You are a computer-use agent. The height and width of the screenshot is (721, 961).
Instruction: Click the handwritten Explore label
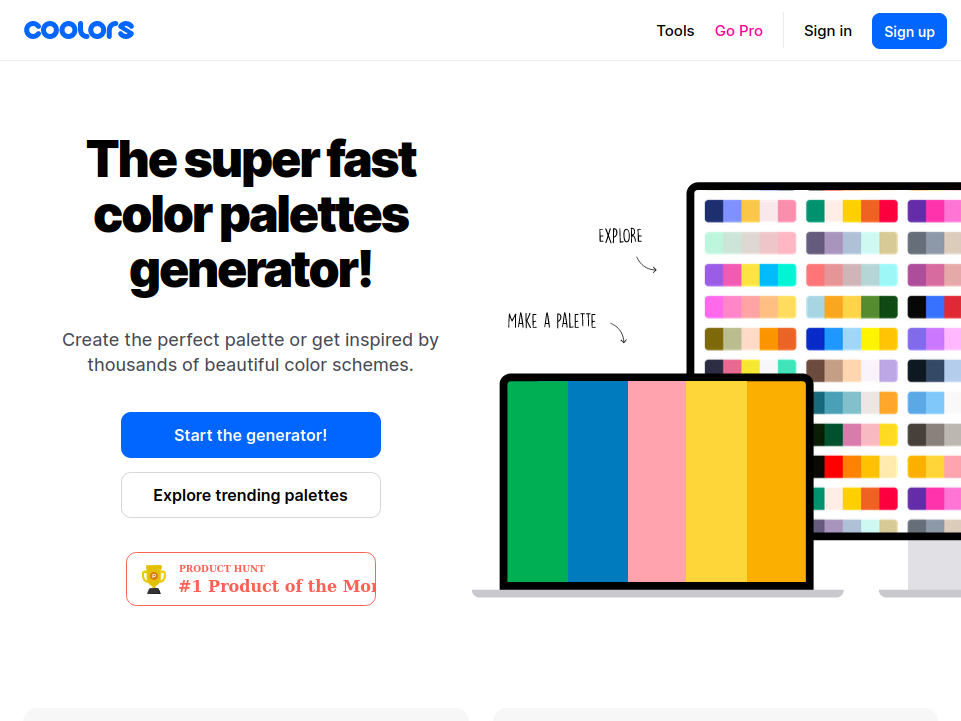click(620, 236)
